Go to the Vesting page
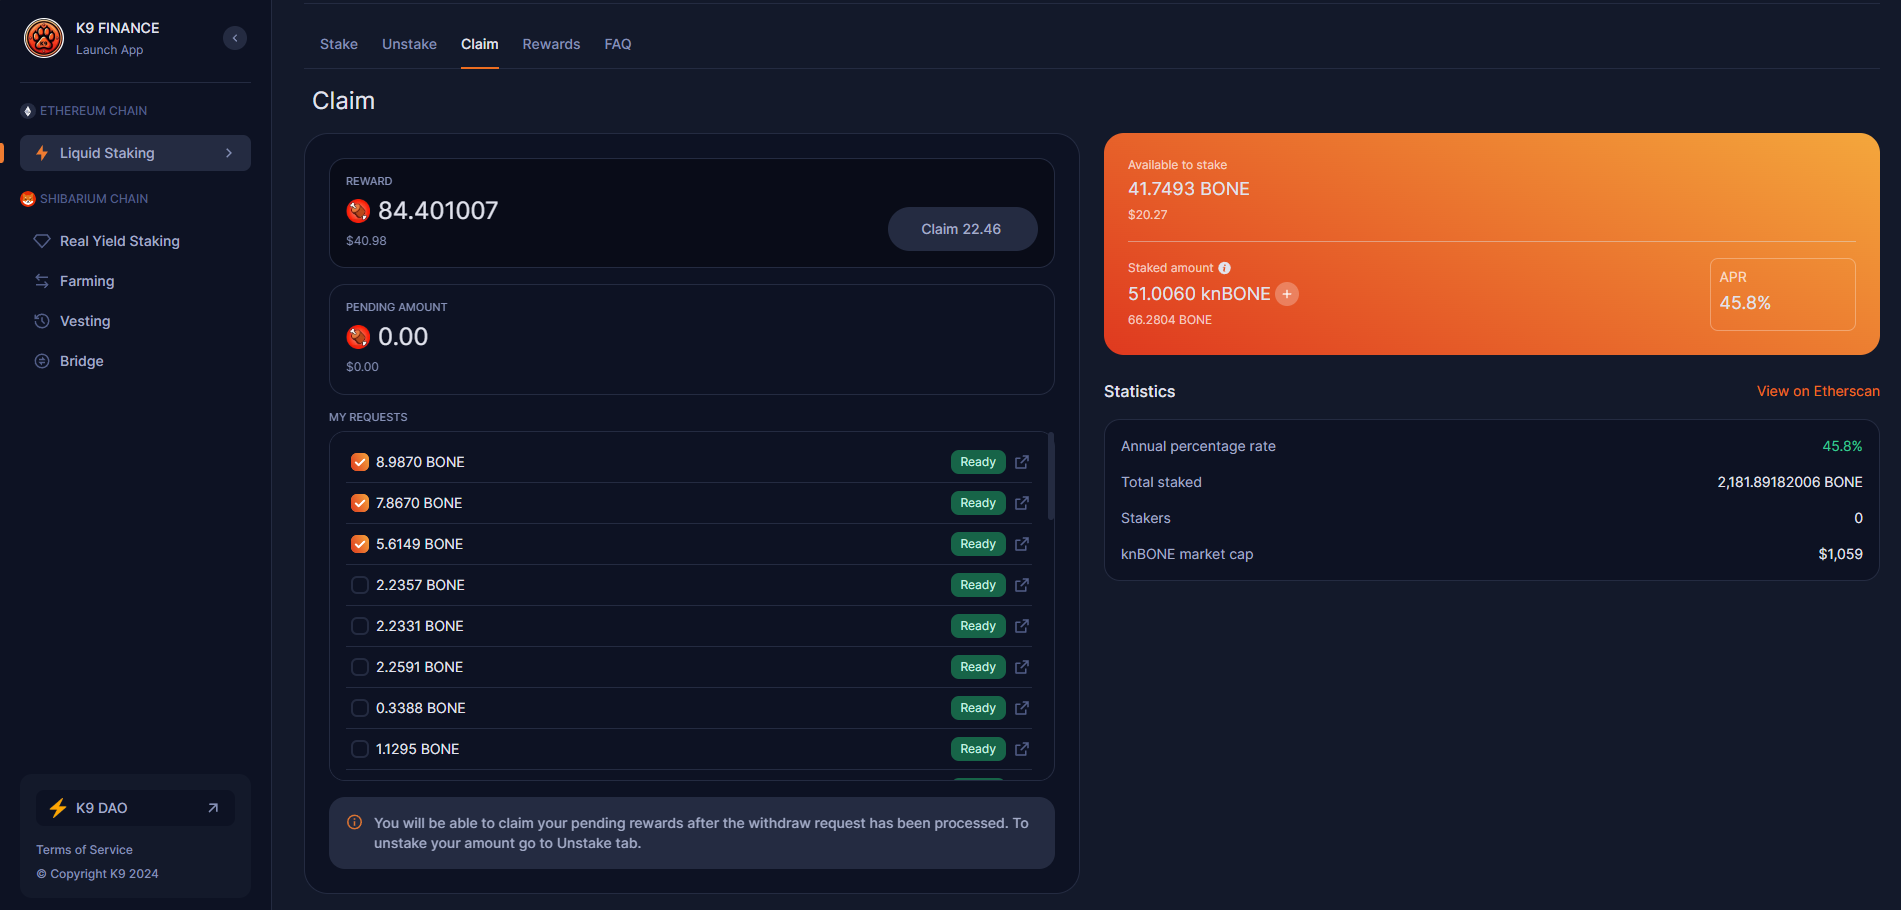This screenshot has width=1901, height=910. pos(85,321)
